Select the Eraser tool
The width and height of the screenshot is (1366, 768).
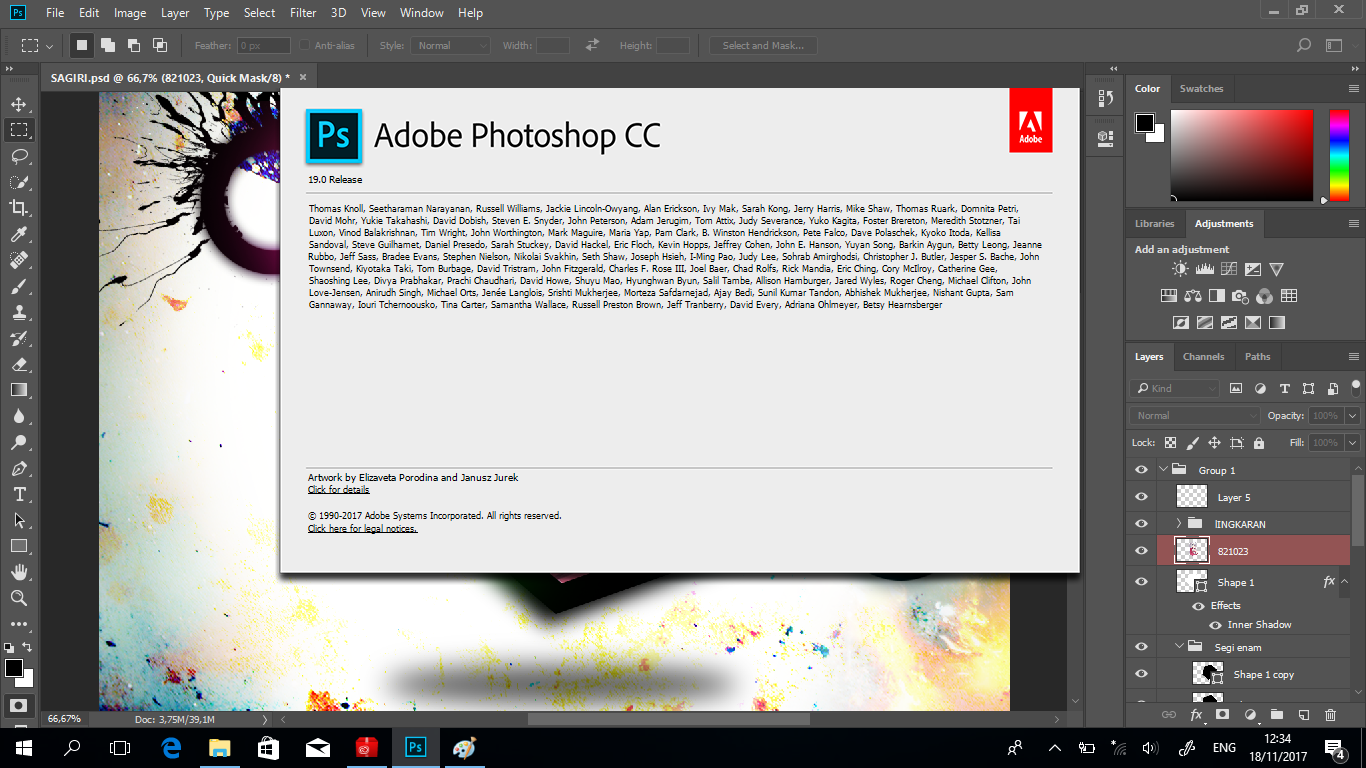pyautogui.click(x=18, y=364)
